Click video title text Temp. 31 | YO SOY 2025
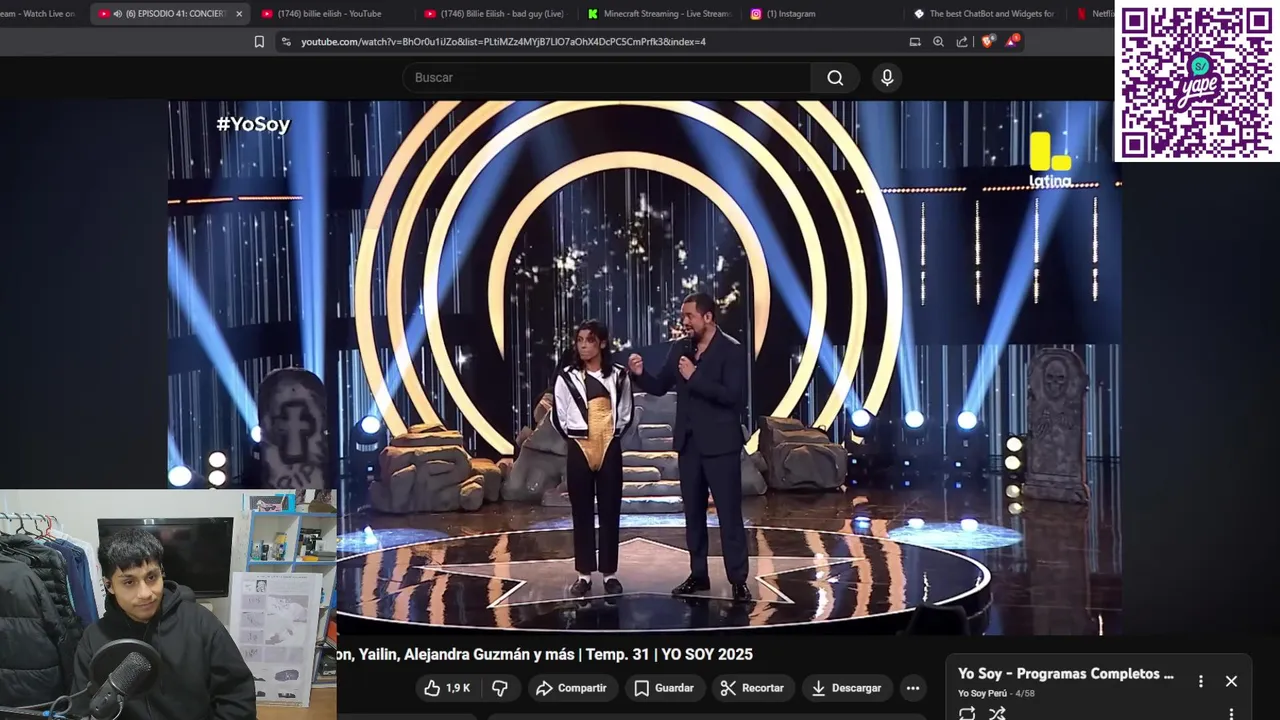Viewport: 1280px width, 720px height. point(669,654)
